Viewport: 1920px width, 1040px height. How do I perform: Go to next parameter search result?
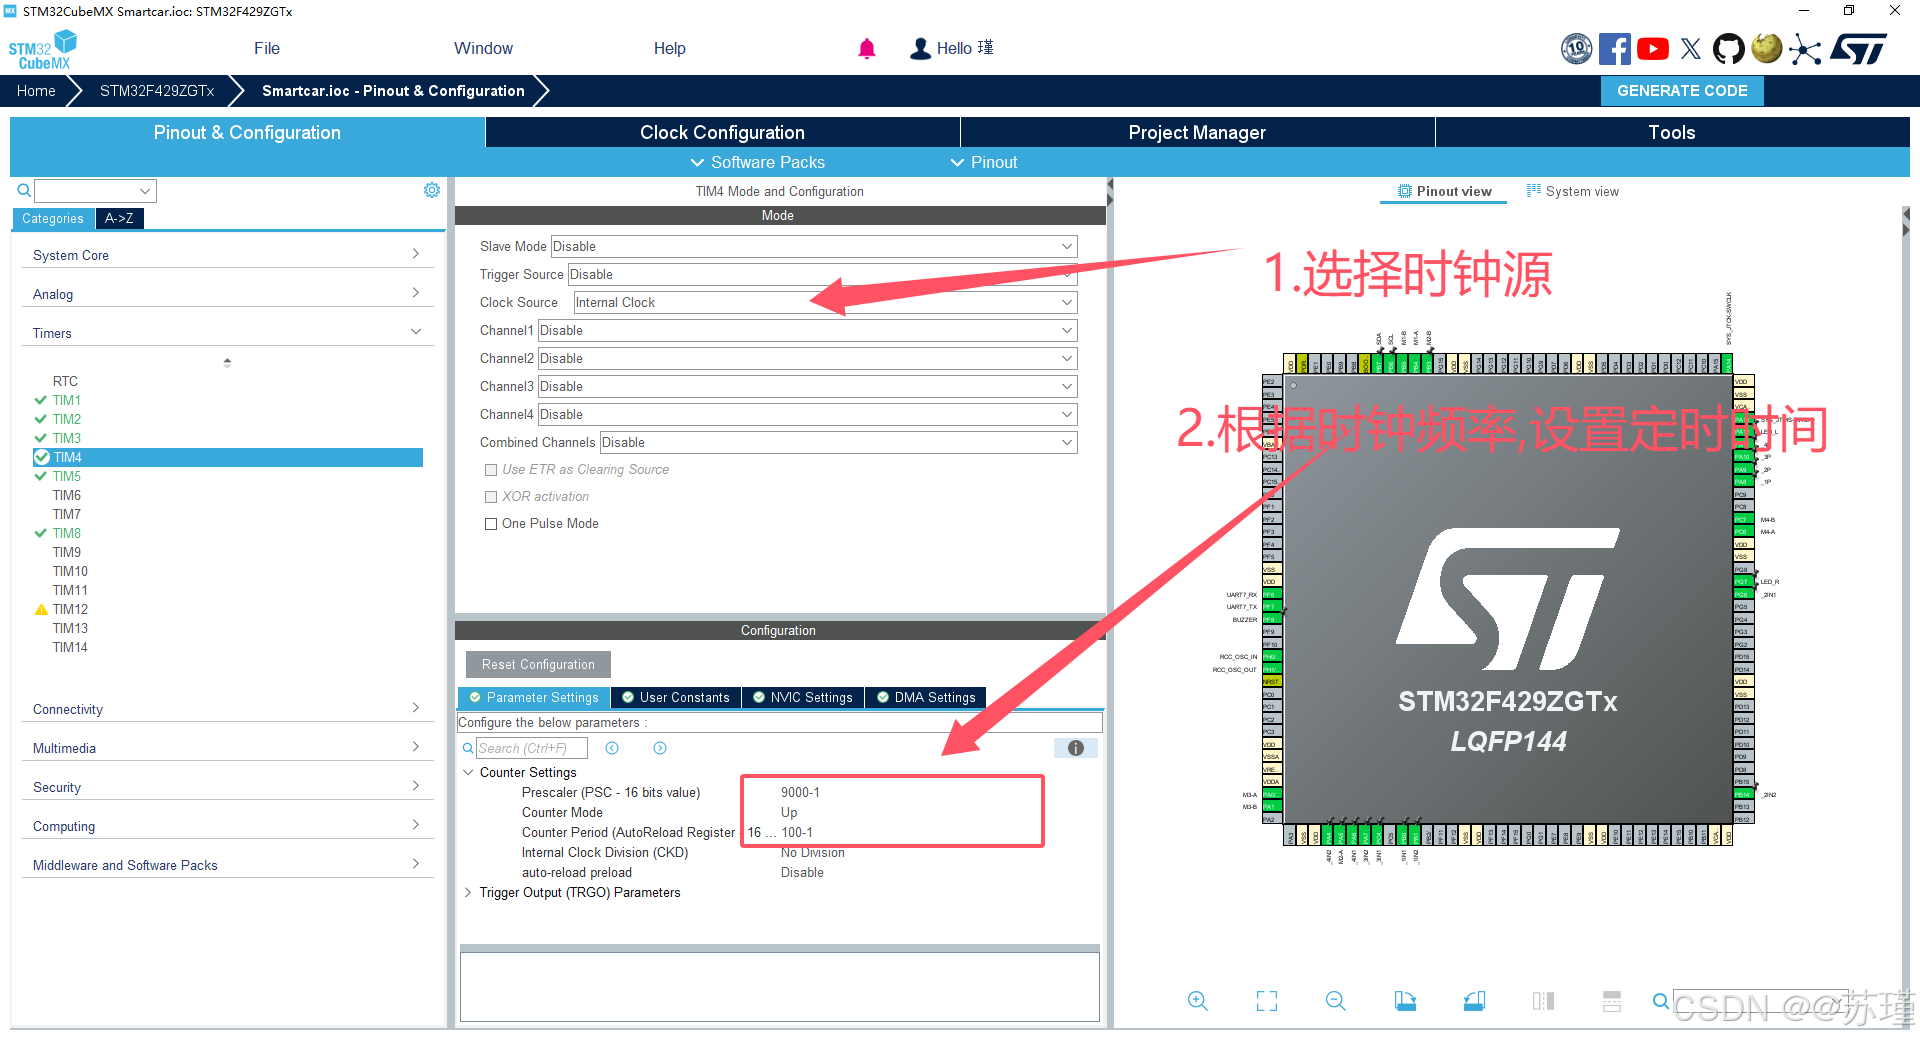pos(660,748)
